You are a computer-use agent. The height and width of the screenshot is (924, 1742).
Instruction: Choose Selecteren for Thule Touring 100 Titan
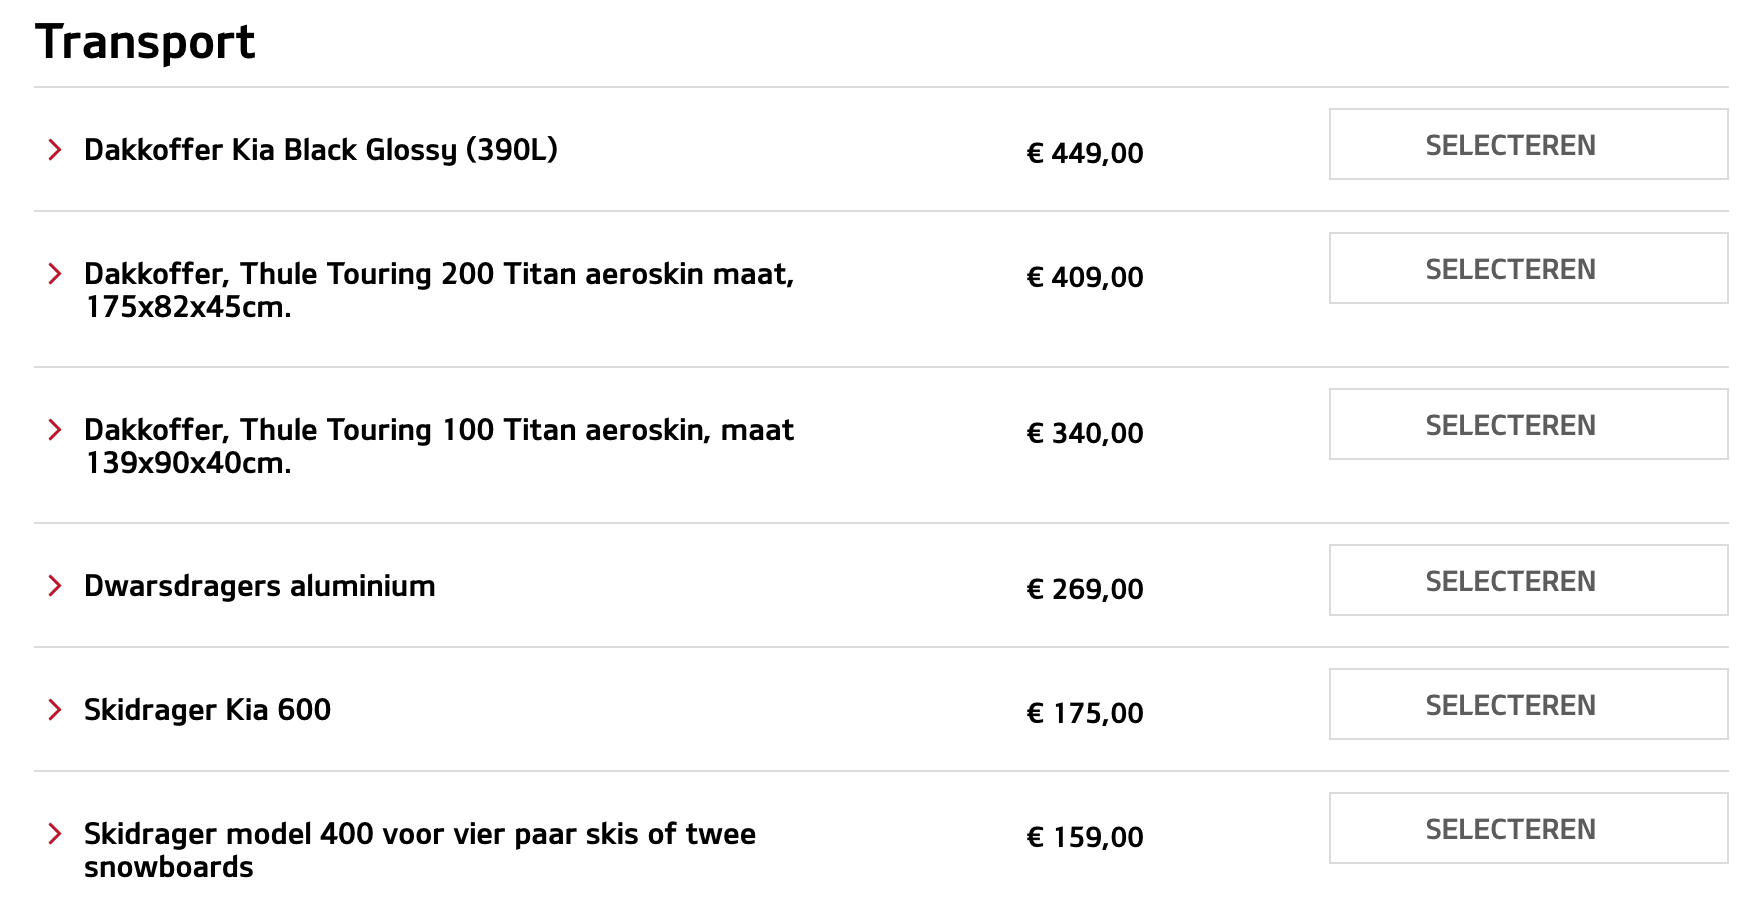pyautogui.click(x=1527, y=425)
